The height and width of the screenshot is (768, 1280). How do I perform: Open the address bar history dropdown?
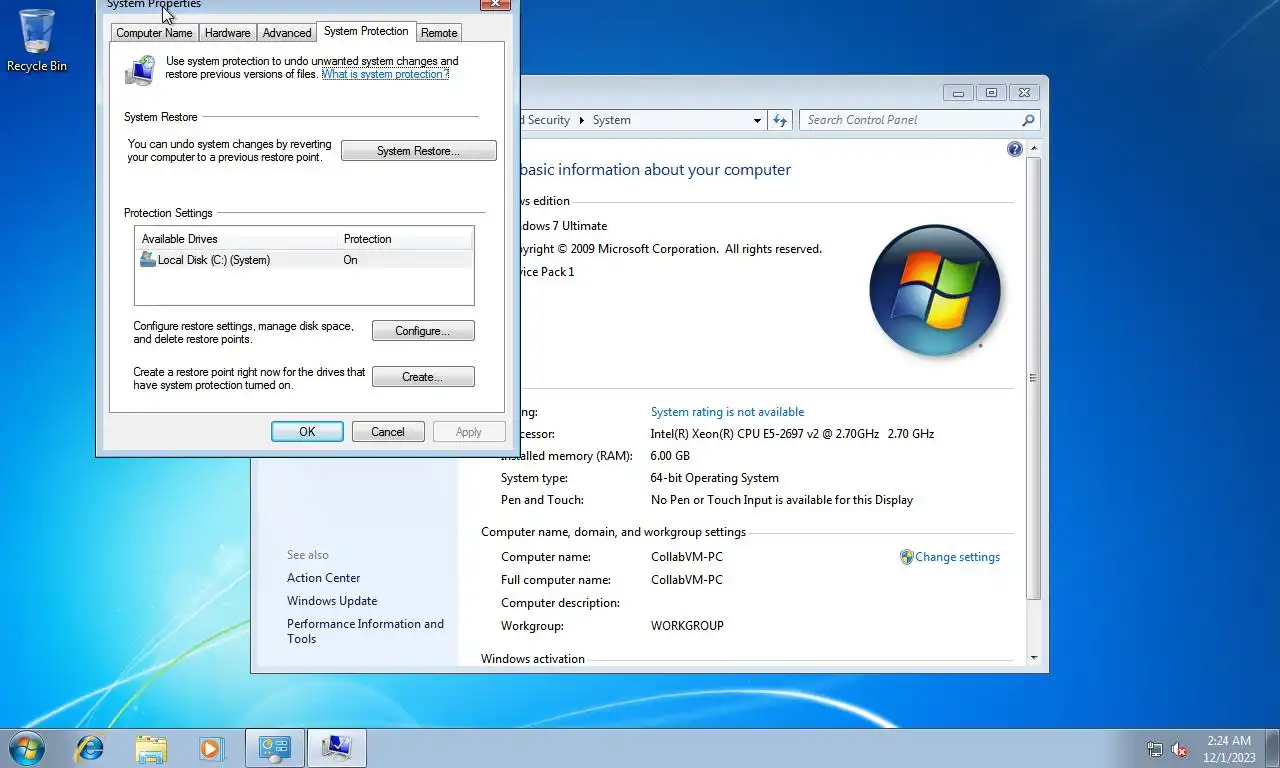(757, 120)
